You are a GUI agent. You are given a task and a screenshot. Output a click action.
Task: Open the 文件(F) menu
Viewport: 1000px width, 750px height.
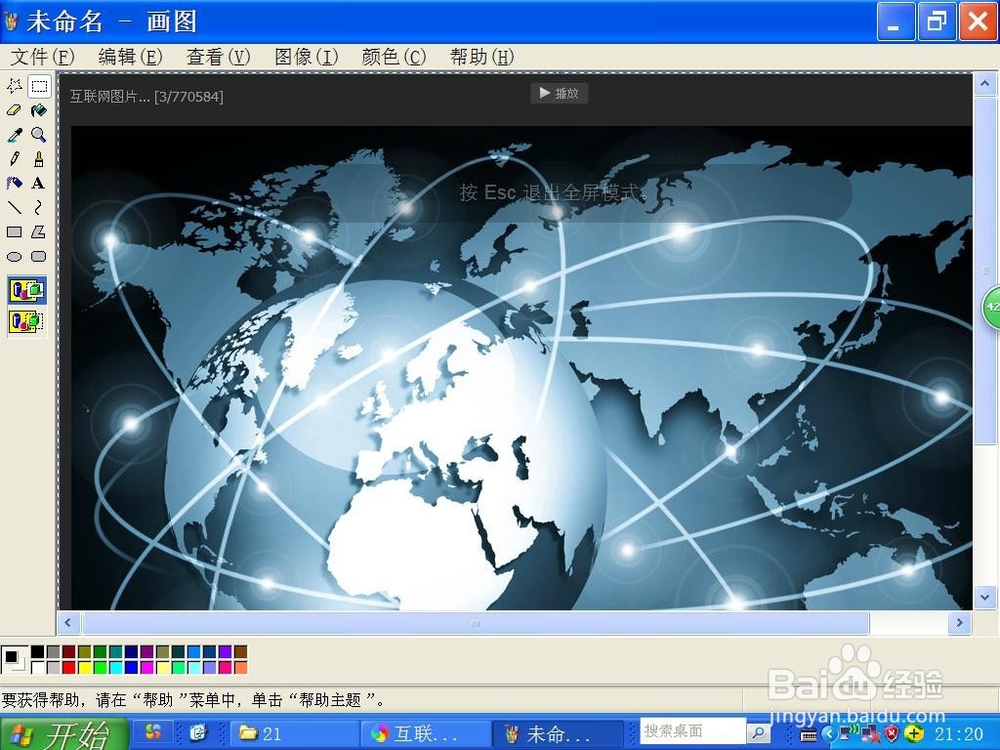point(43,57)
